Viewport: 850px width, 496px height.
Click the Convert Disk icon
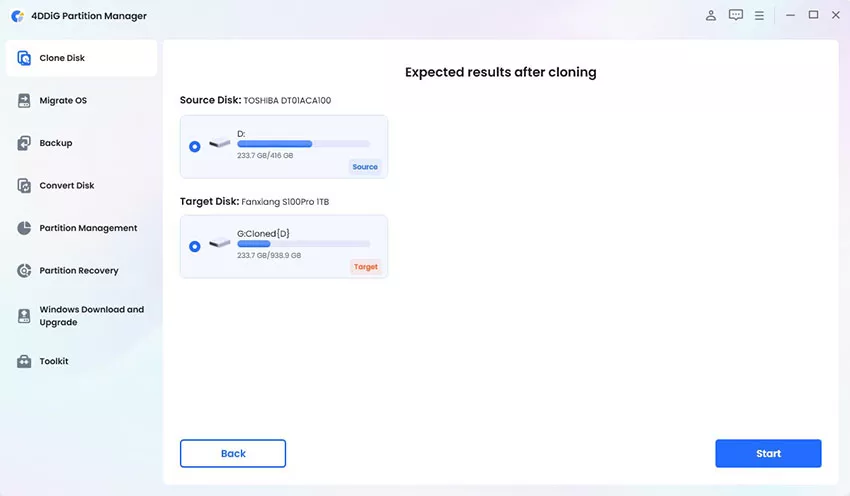pyautogui.click(x=24, y=185)
